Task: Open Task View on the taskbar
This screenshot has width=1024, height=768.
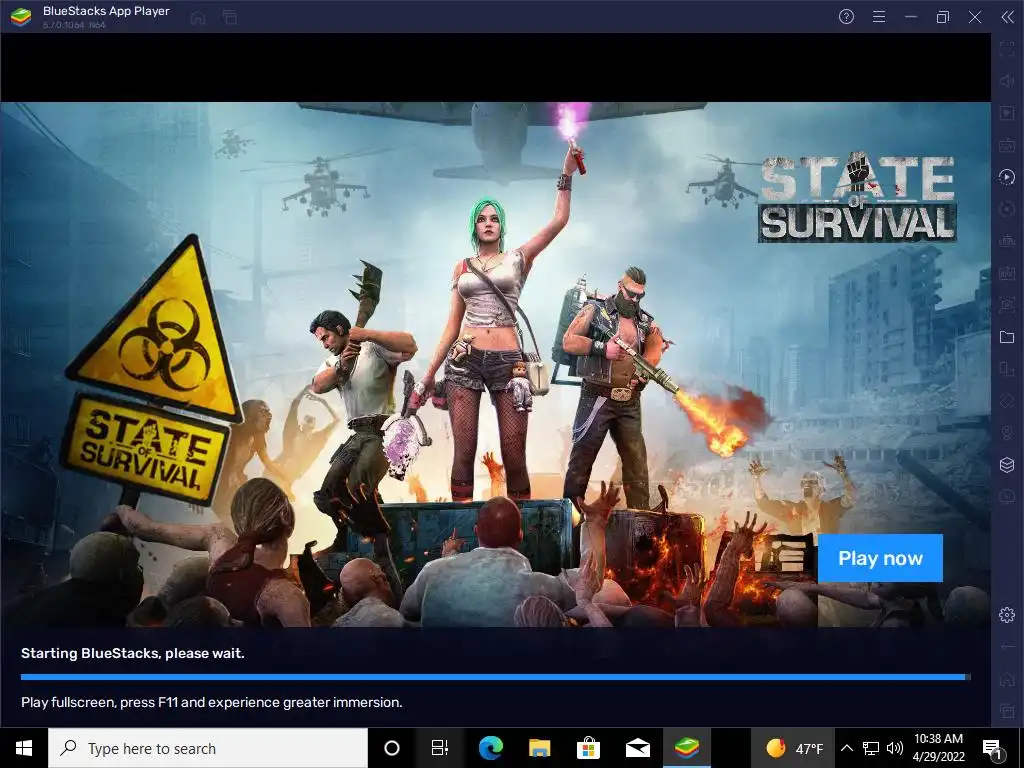Action: [x=440, y=748]
